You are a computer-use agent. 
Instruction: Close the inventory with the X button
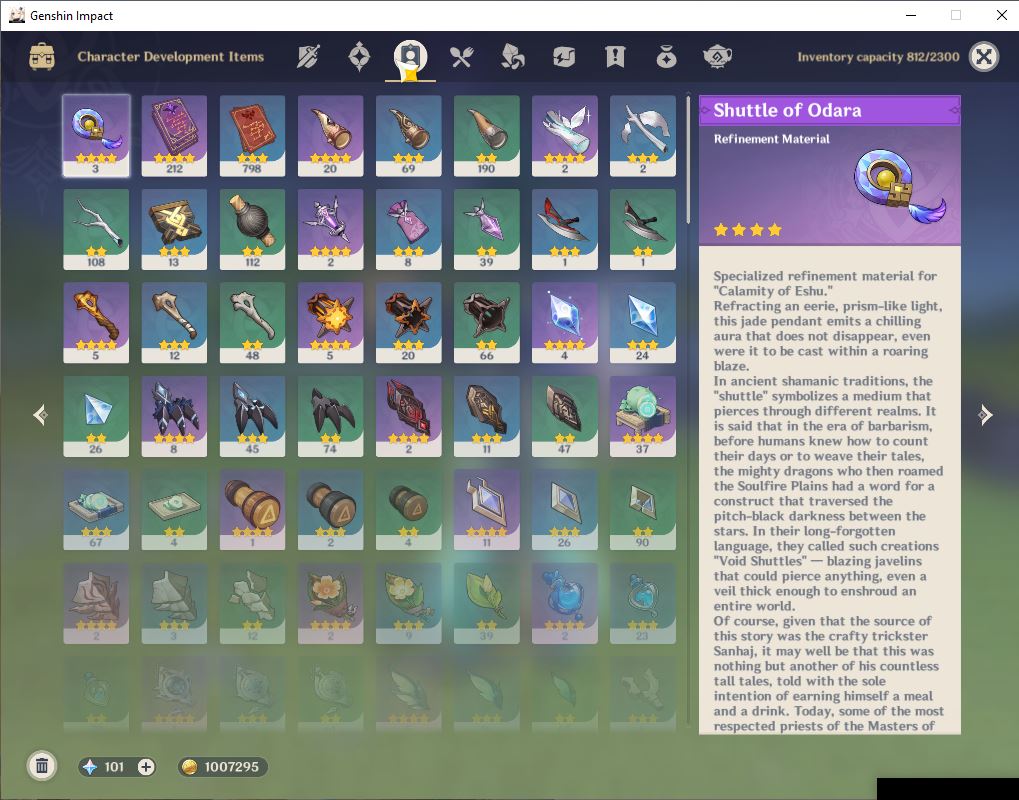[984, 57]
